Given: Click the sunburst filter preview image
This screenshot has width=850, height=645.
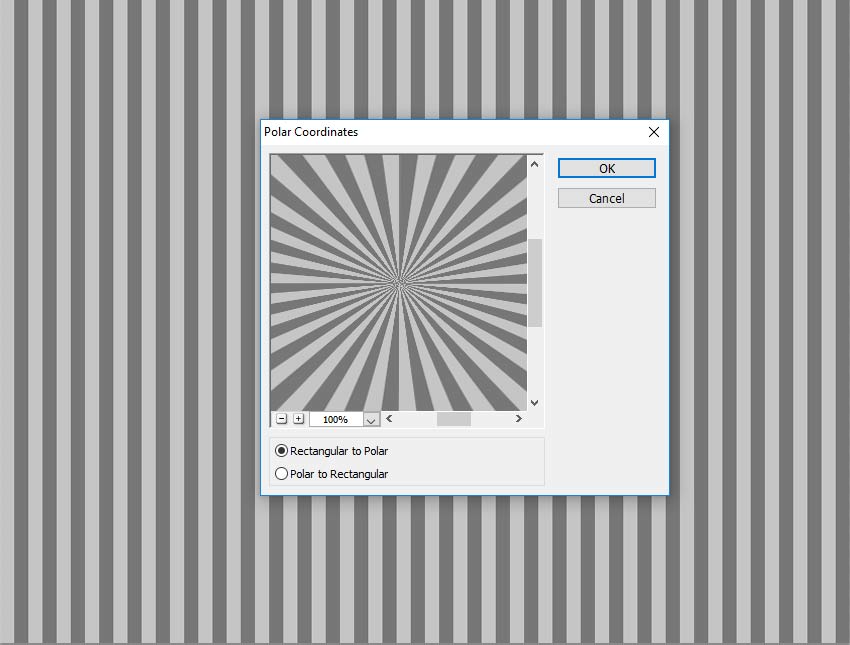Looking at the screenshot, I should click(398, 283).
